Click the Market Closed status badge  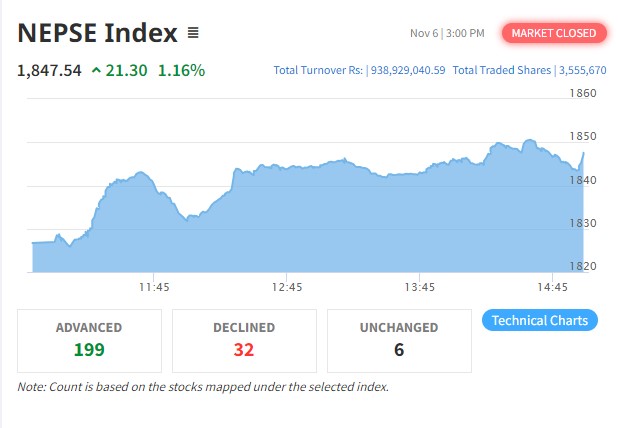554,33
